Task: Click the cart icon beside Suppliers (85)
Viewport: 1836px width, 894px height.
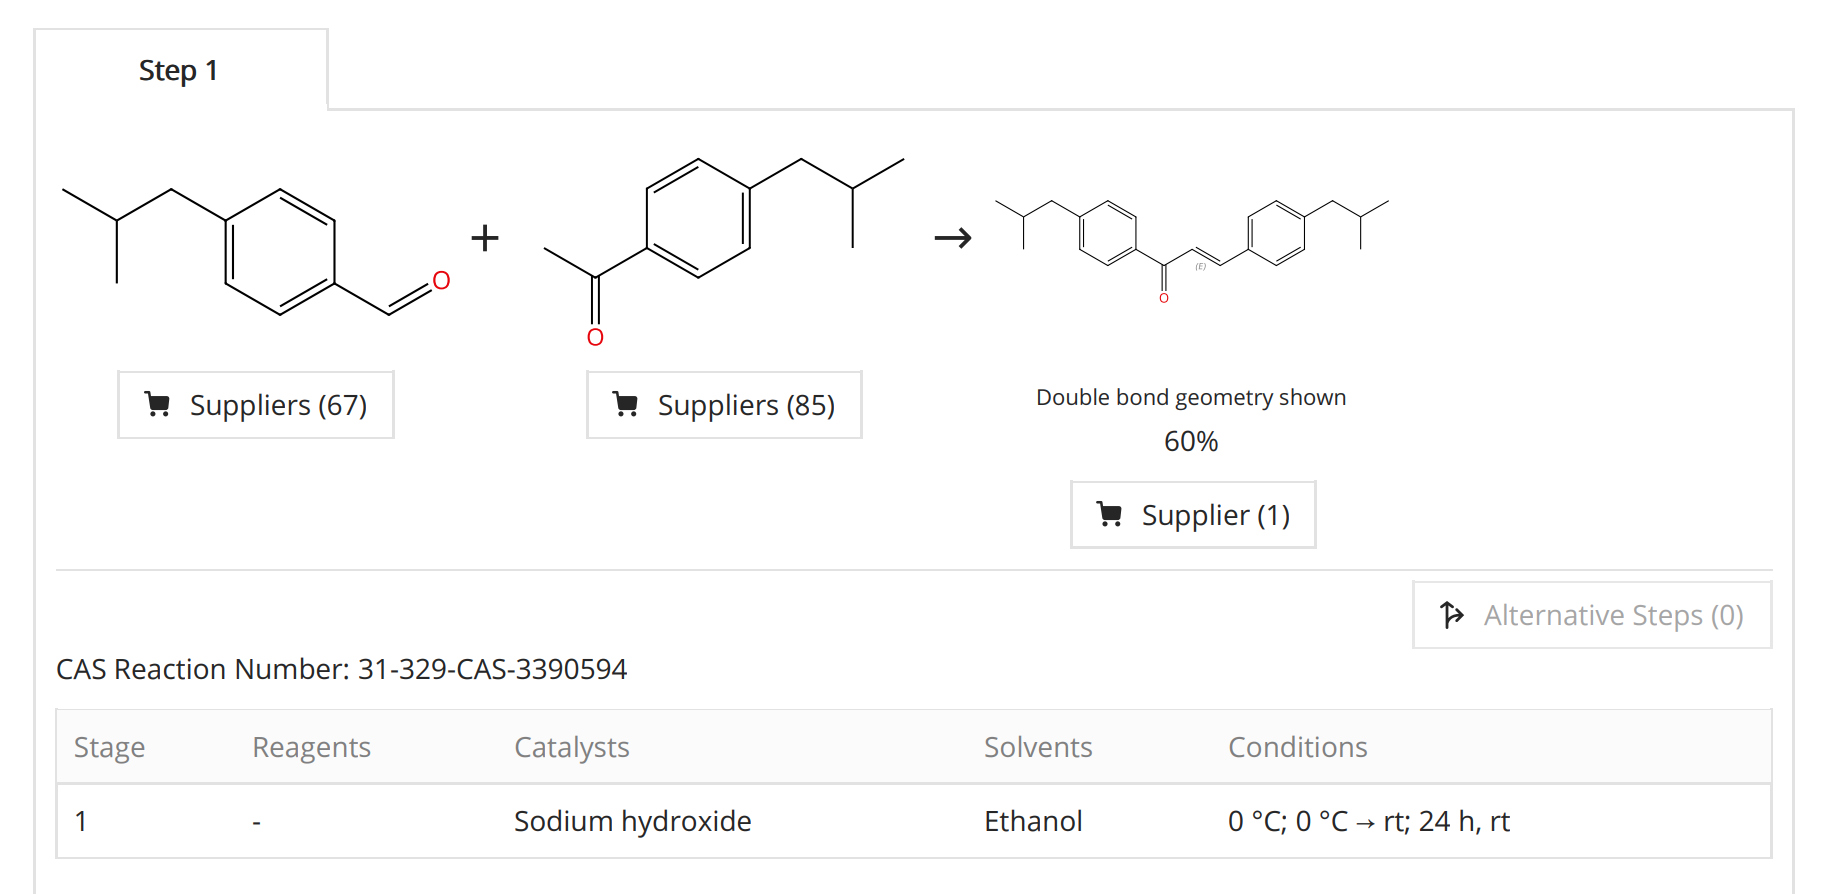Action: point(626,404)
